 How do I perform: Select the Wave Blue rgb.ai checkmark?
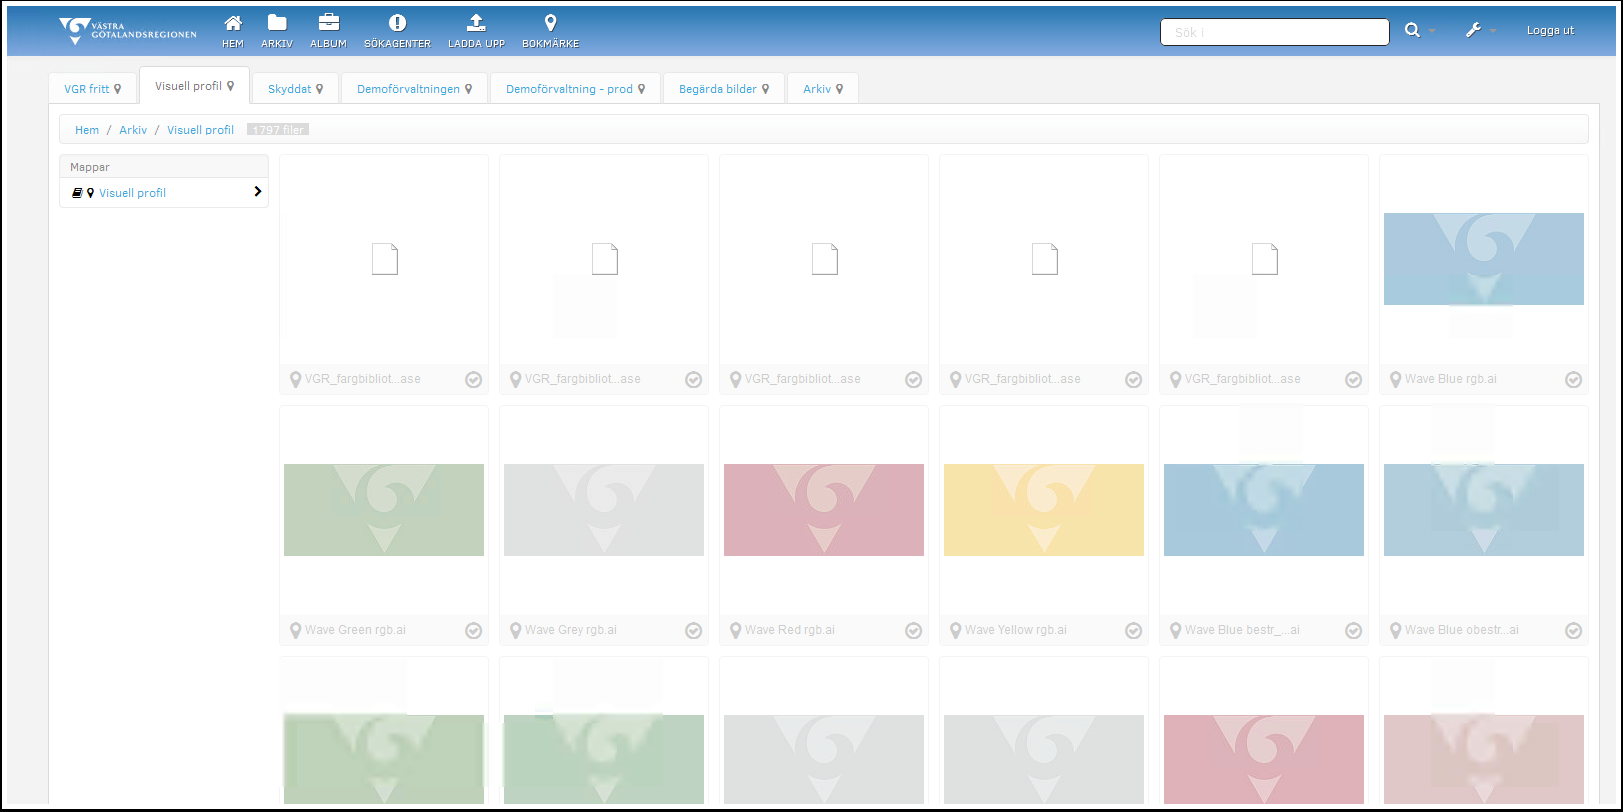pos(1573,380)
